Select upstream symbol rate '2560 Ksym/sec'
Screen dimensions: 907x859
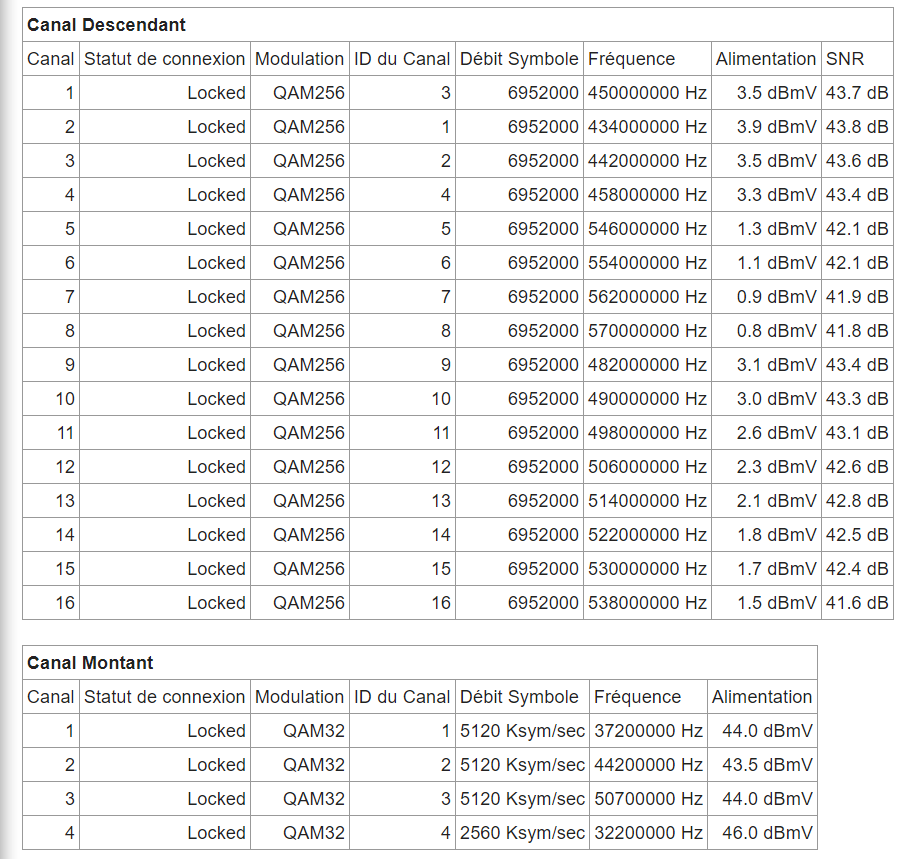pos(522,833)
